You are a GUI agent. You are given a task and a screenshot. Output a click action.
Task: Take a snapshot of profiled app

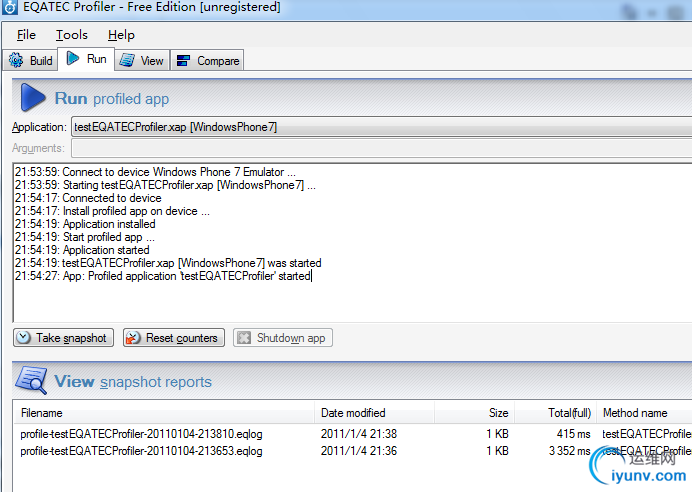point(63,338)
